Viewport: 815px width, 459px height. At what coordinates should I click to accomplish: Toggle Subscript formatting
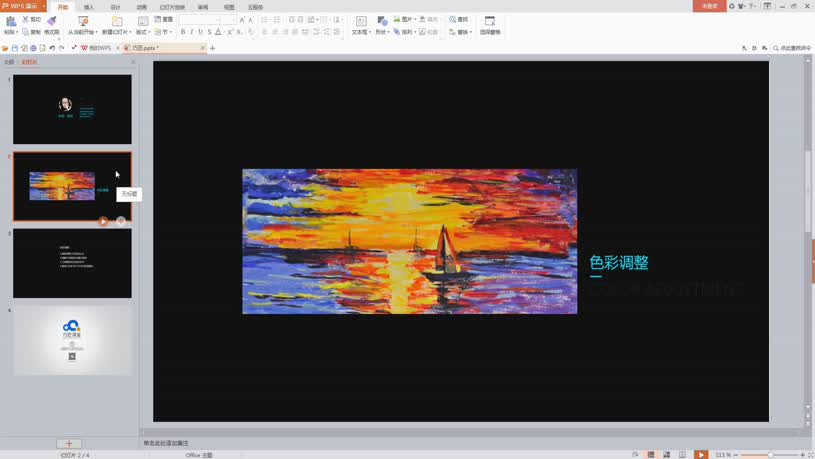[239, 32]
